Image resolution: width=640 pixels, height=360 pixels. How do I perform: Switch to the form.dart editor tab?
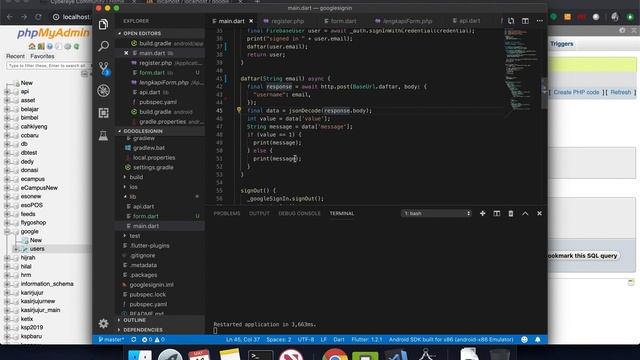[x=340, y=21]
